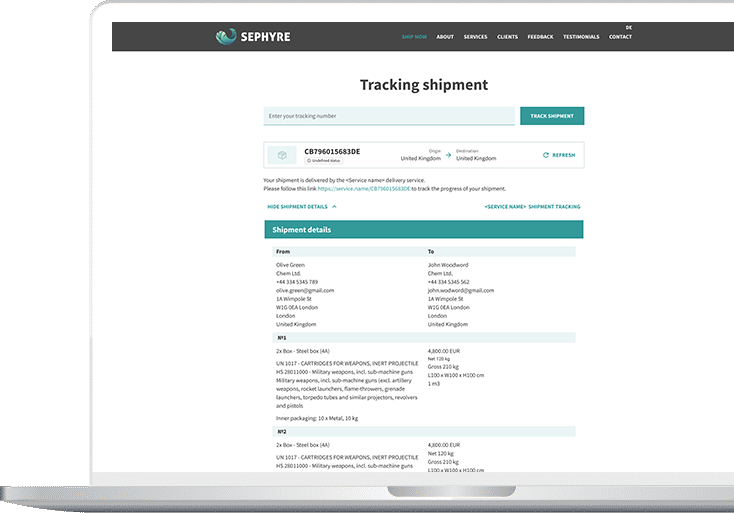Click the Refresh button label
This screenshot has height=513, width=734.
564,155
